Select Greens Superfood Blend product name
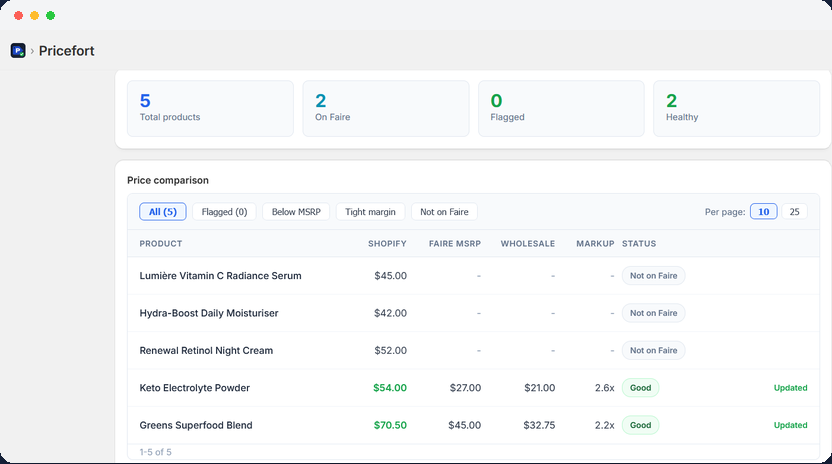Screen dimensions: 832x464 click(196, 425)
